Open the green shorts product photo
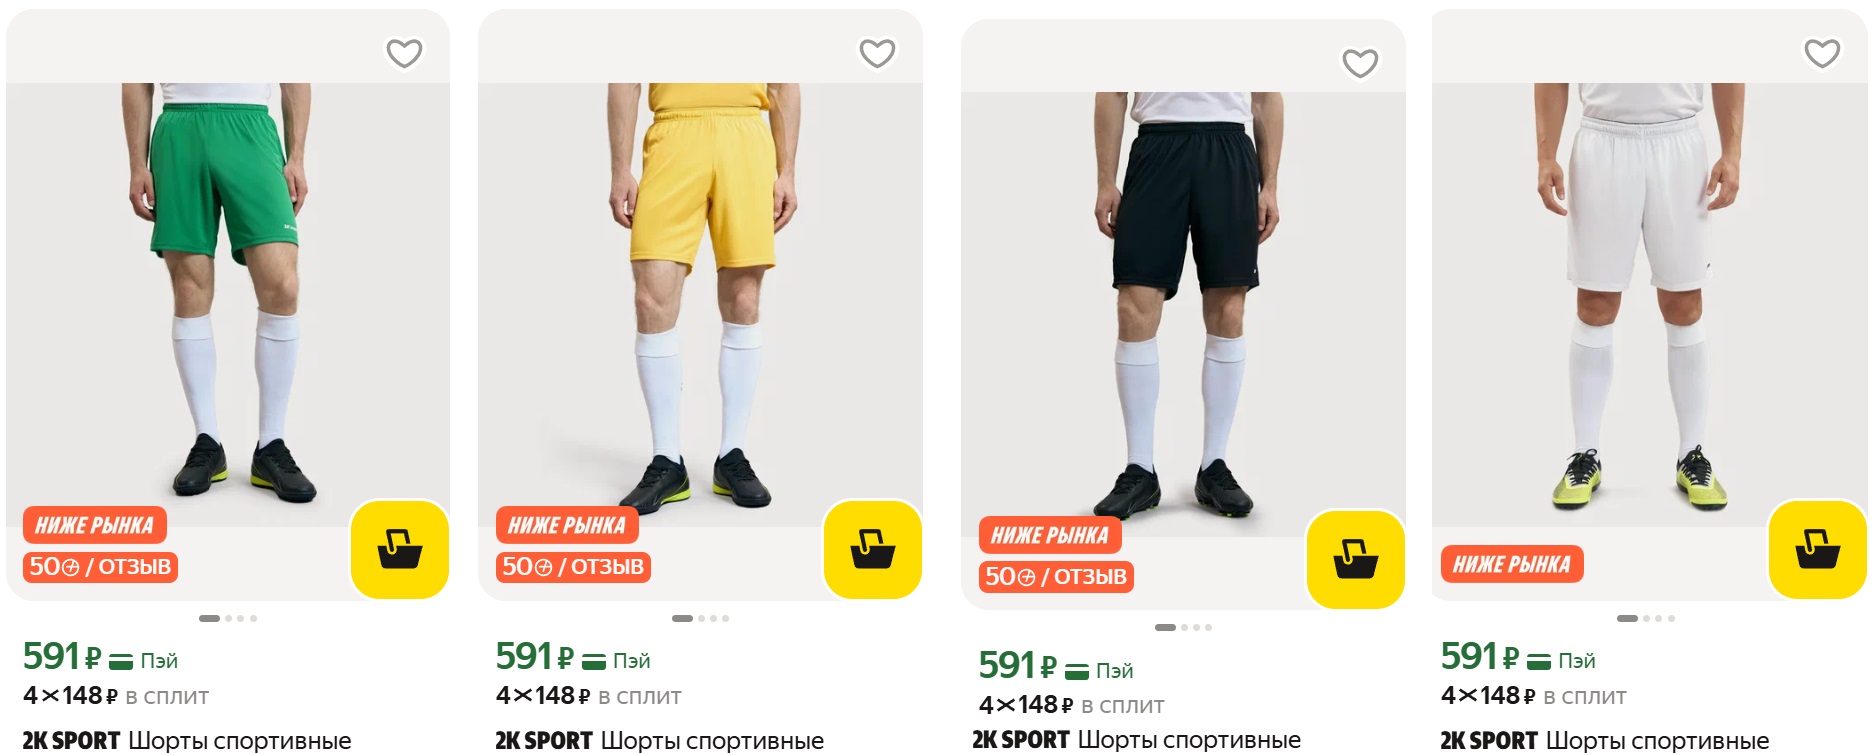 point(228,290)
